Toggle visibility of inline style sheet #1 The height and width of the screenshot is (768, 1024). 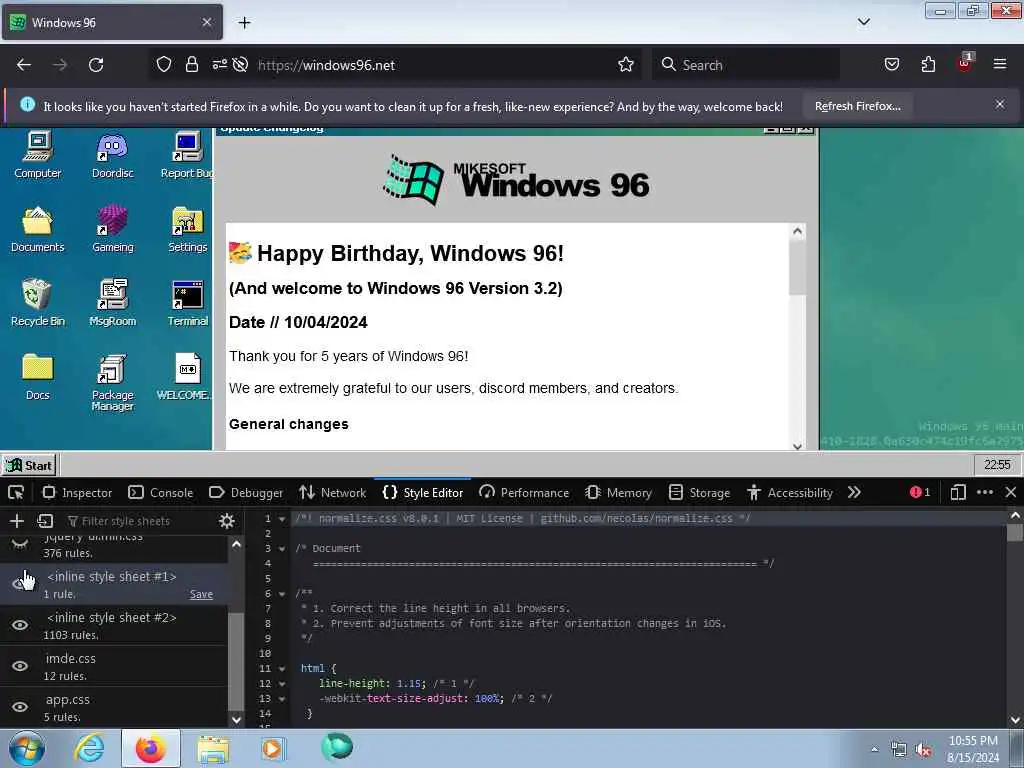[20, 584]
